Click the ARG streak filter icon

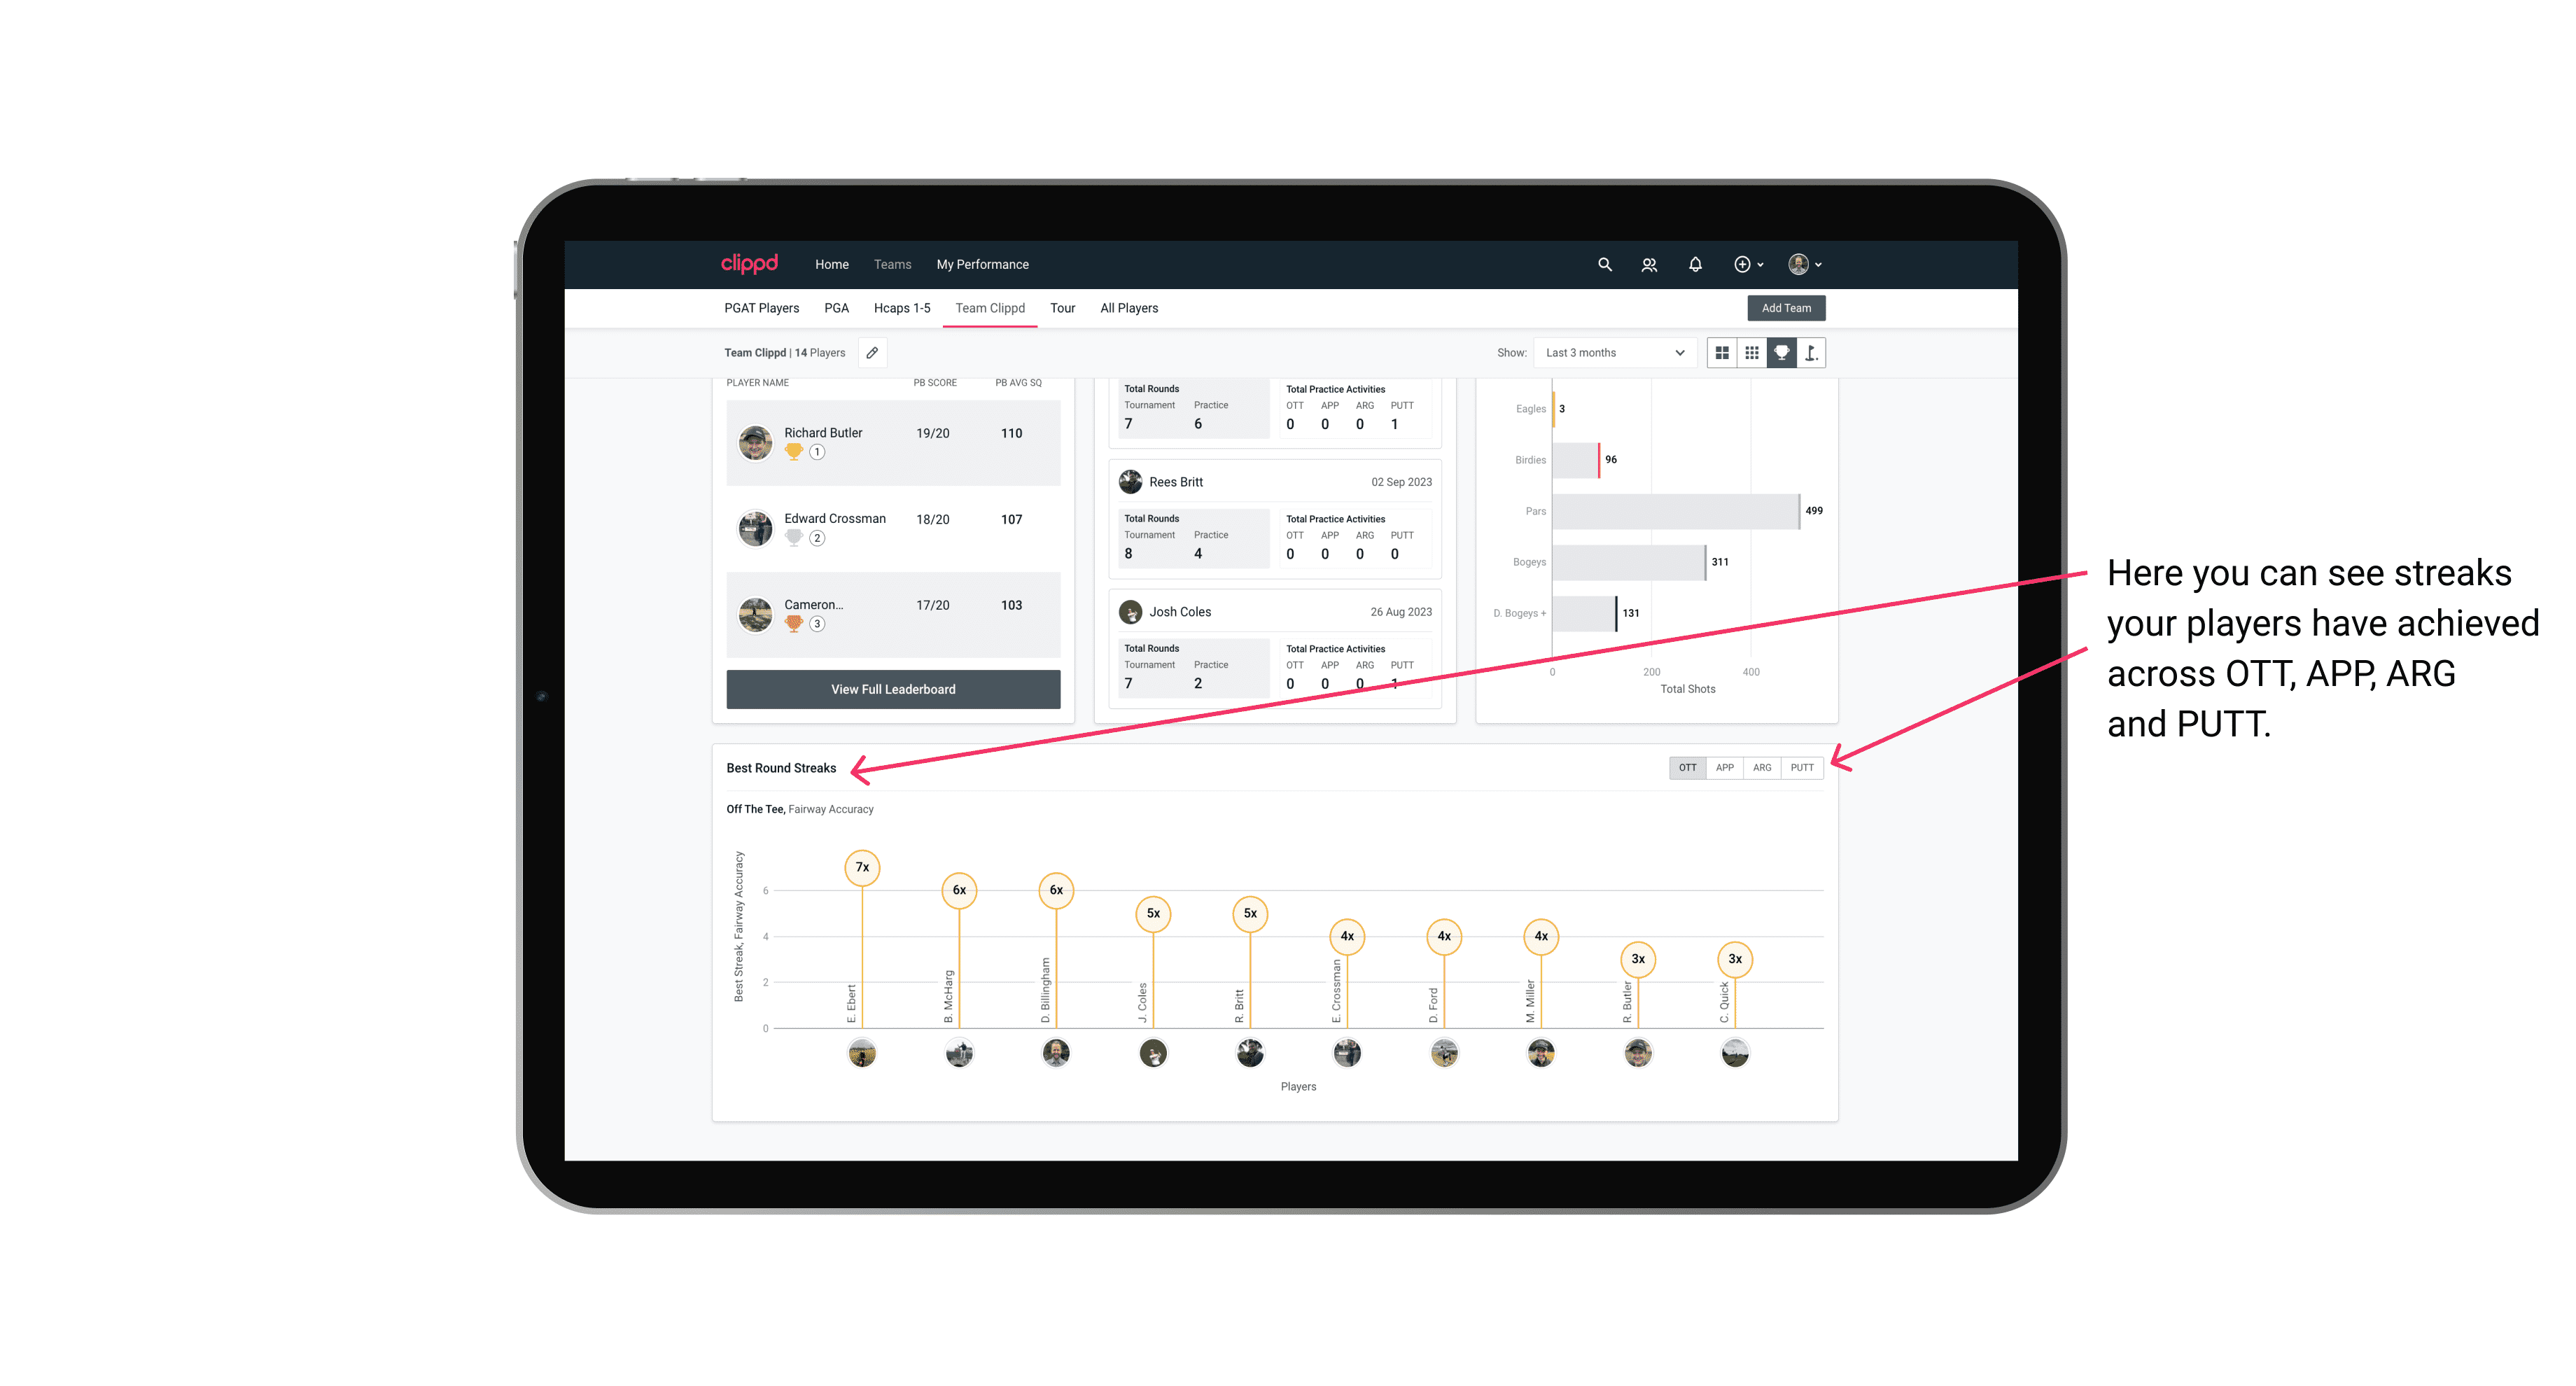(x=1764, y=768)
